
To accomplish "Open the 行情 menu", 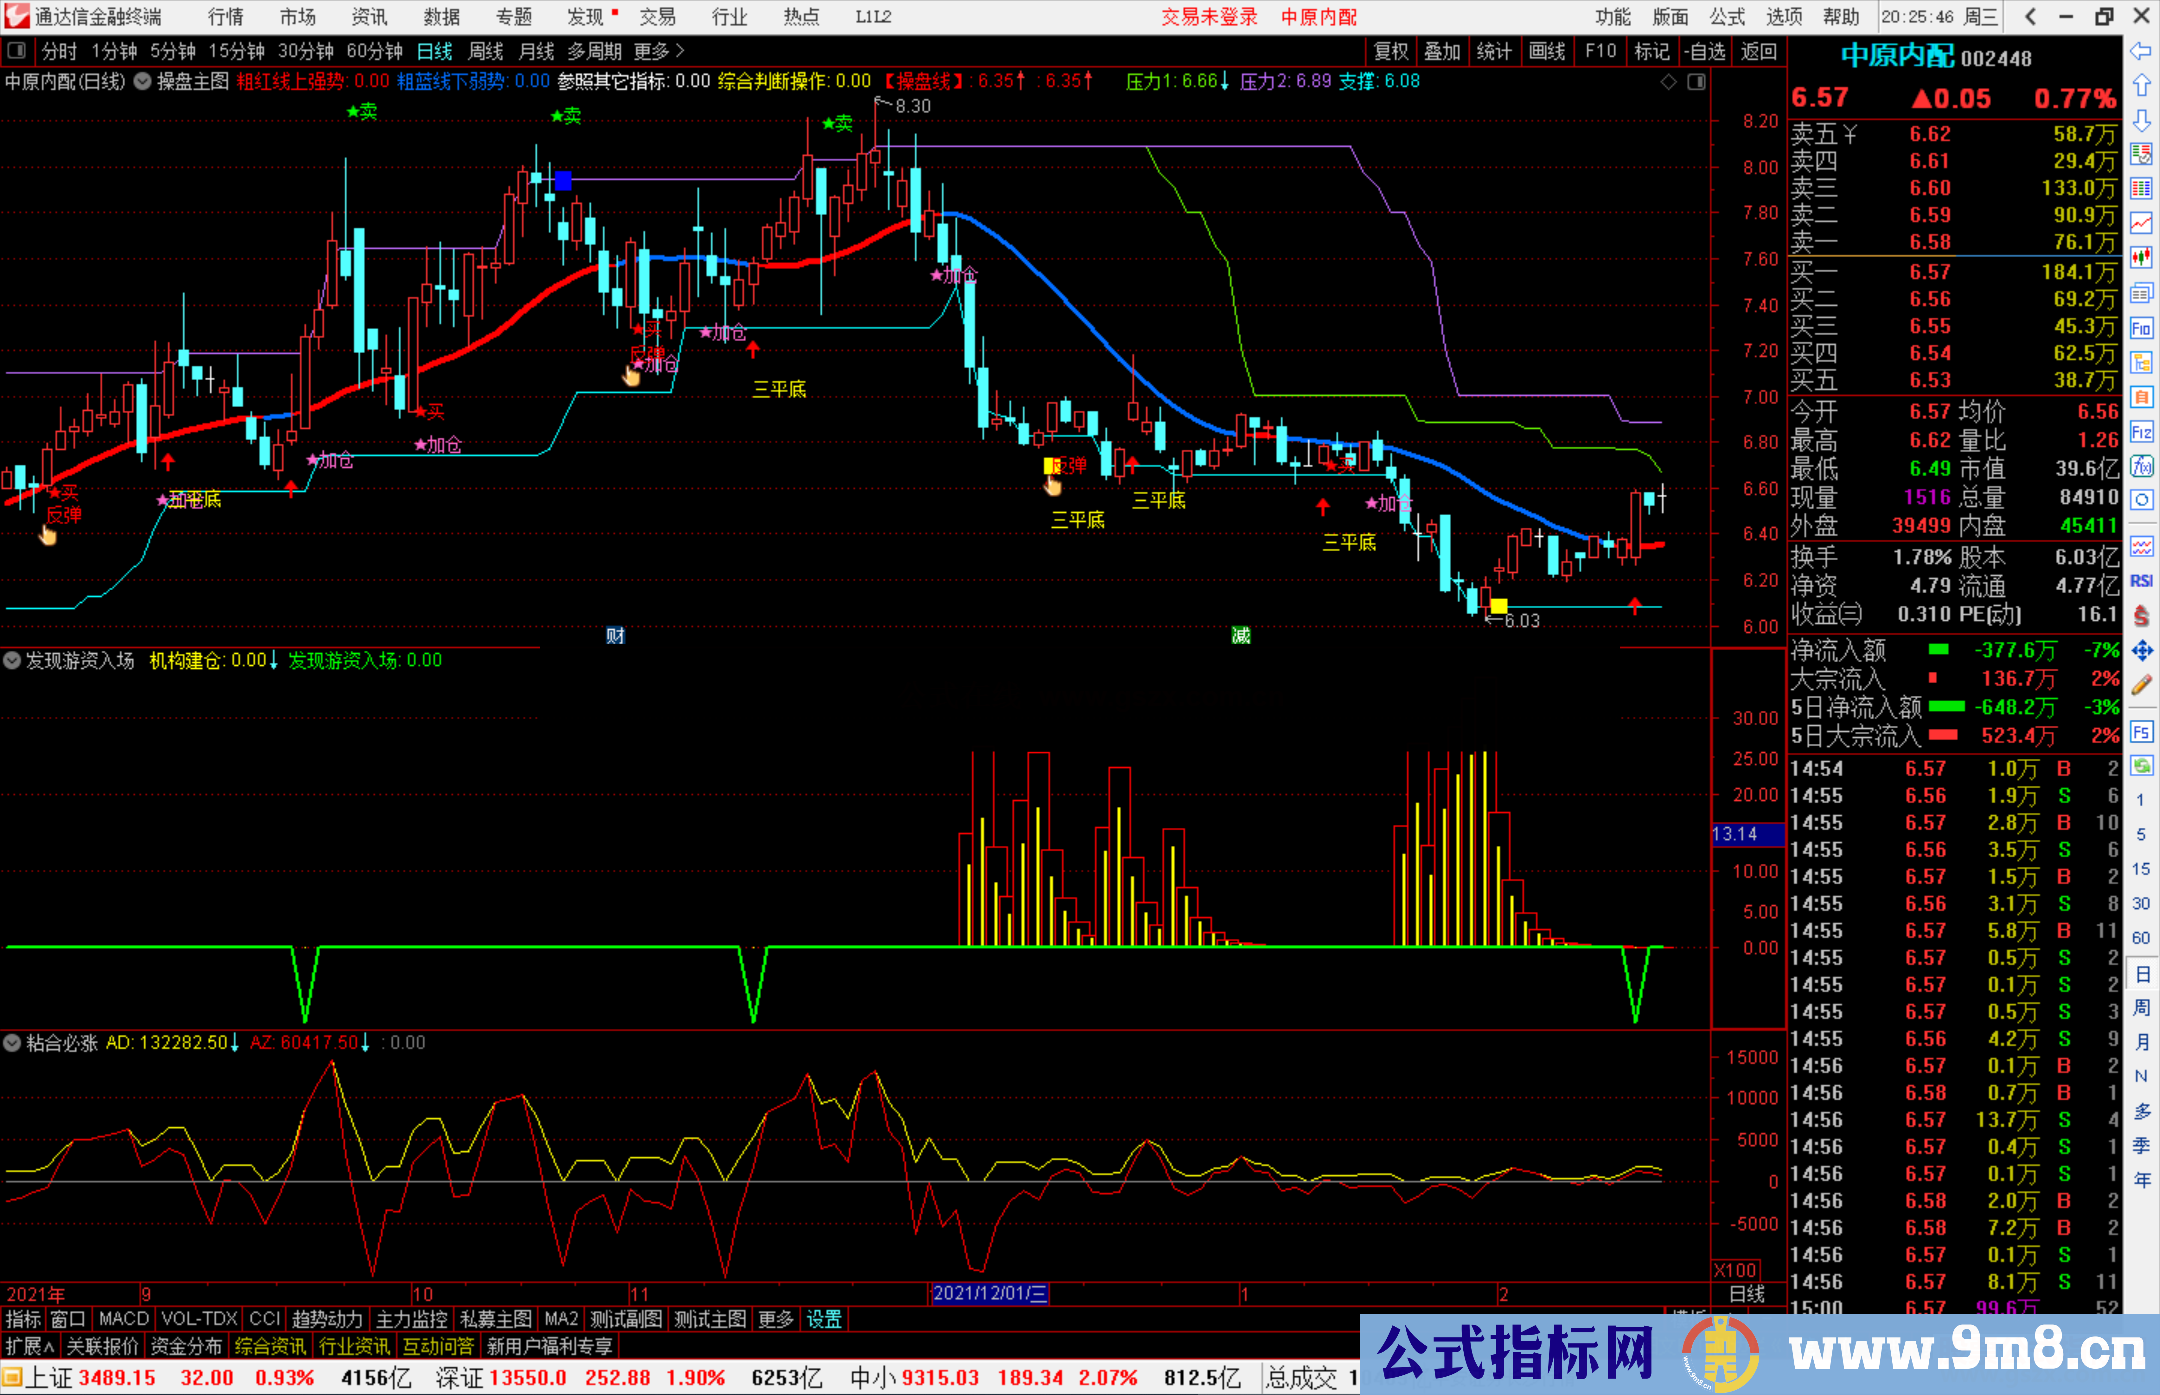I will click(225, 17).
